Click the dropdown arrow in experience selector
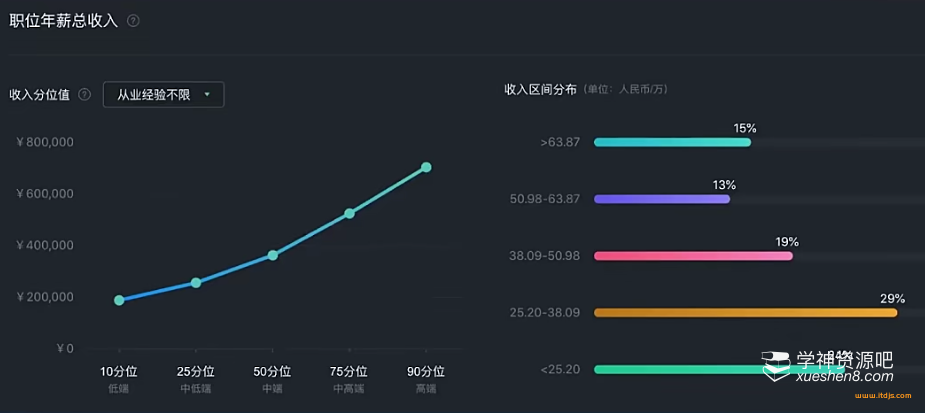The height and width of the screenshot is (413, 925). 207,95
